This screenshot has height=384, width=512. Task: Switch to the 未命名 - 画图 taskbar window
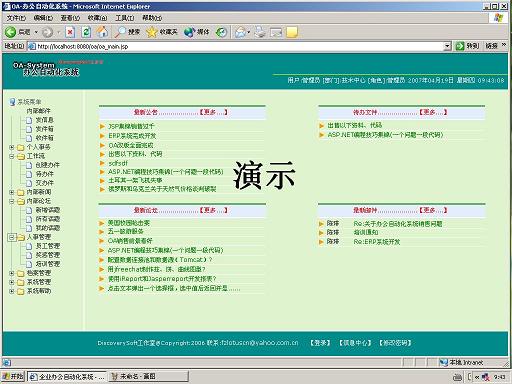148,377
